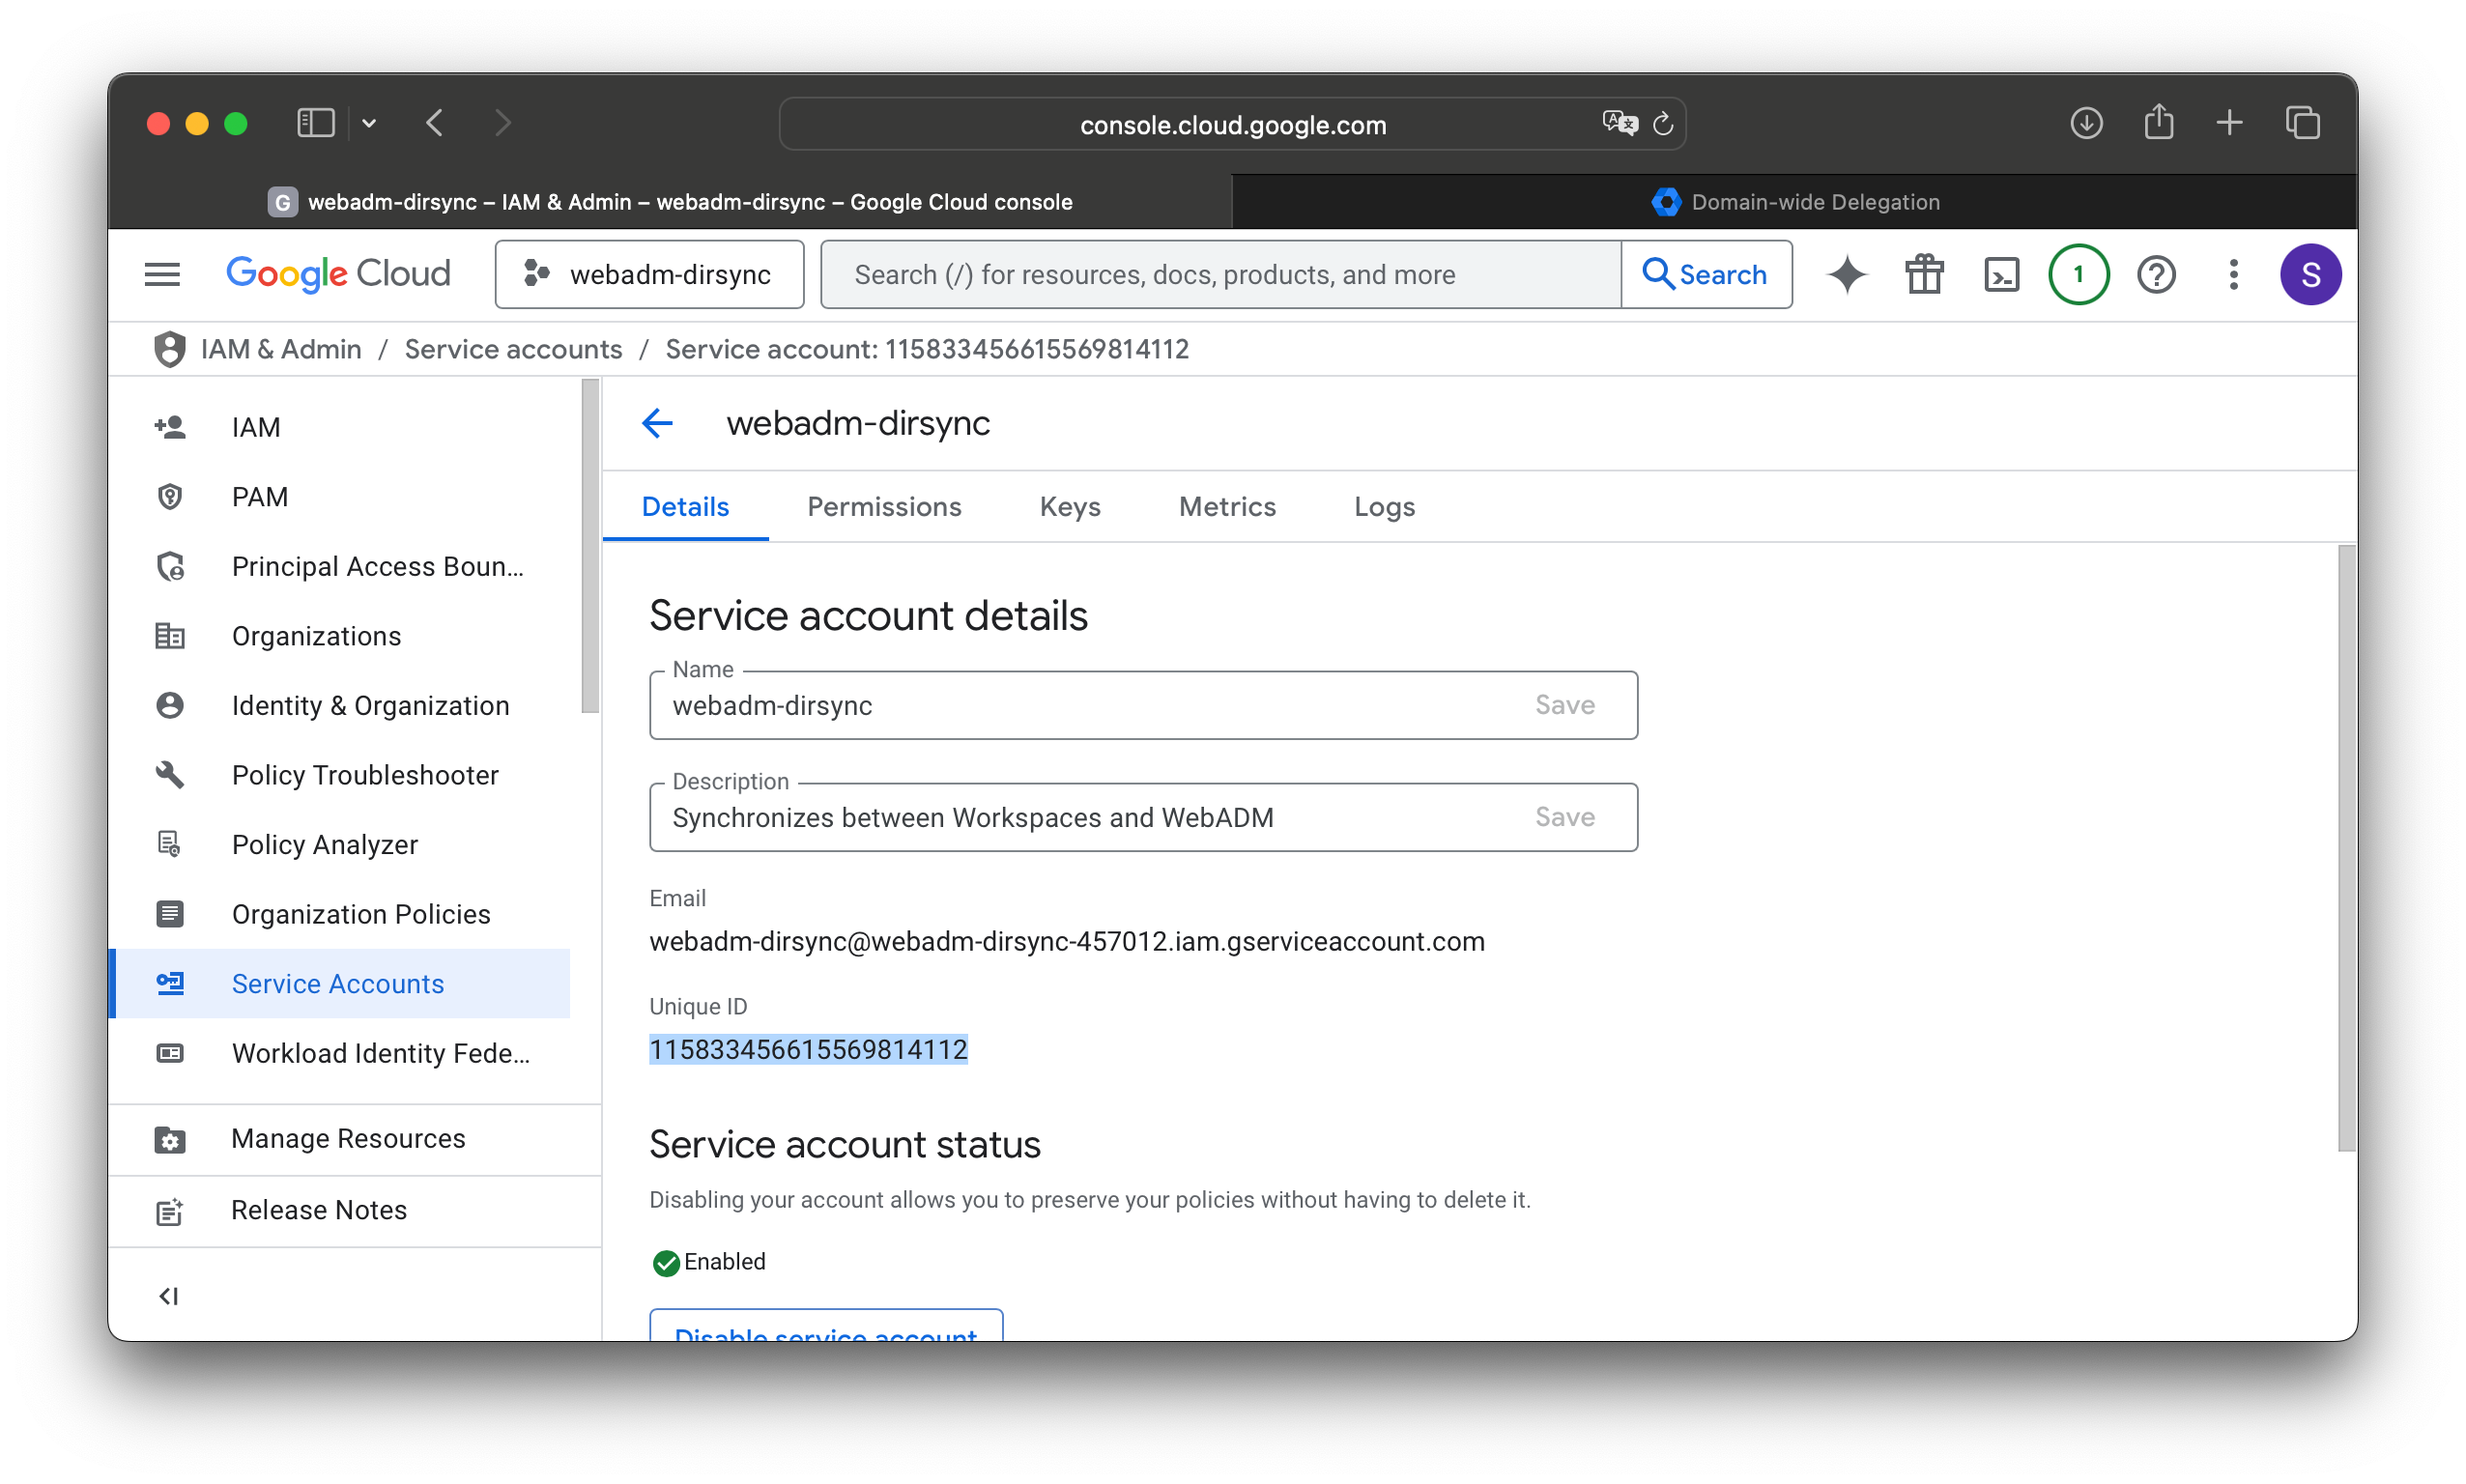Viewport: 2466px width, 1484px height.
Task: Click the Google Cloud logo
Action: point(338,274)
